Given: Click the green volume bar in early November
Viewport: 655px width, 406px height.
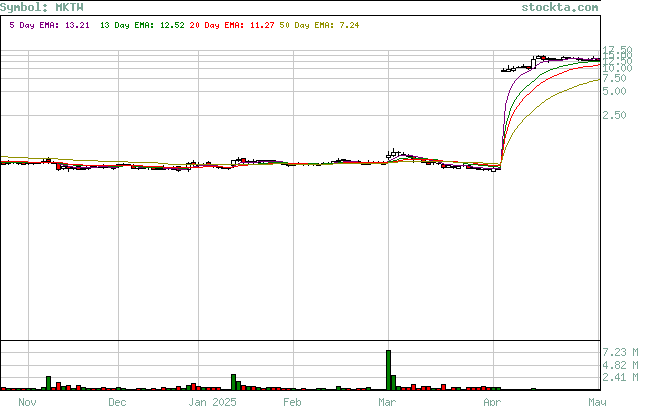Looking at the screenshot, I should (x=48, y=383).
